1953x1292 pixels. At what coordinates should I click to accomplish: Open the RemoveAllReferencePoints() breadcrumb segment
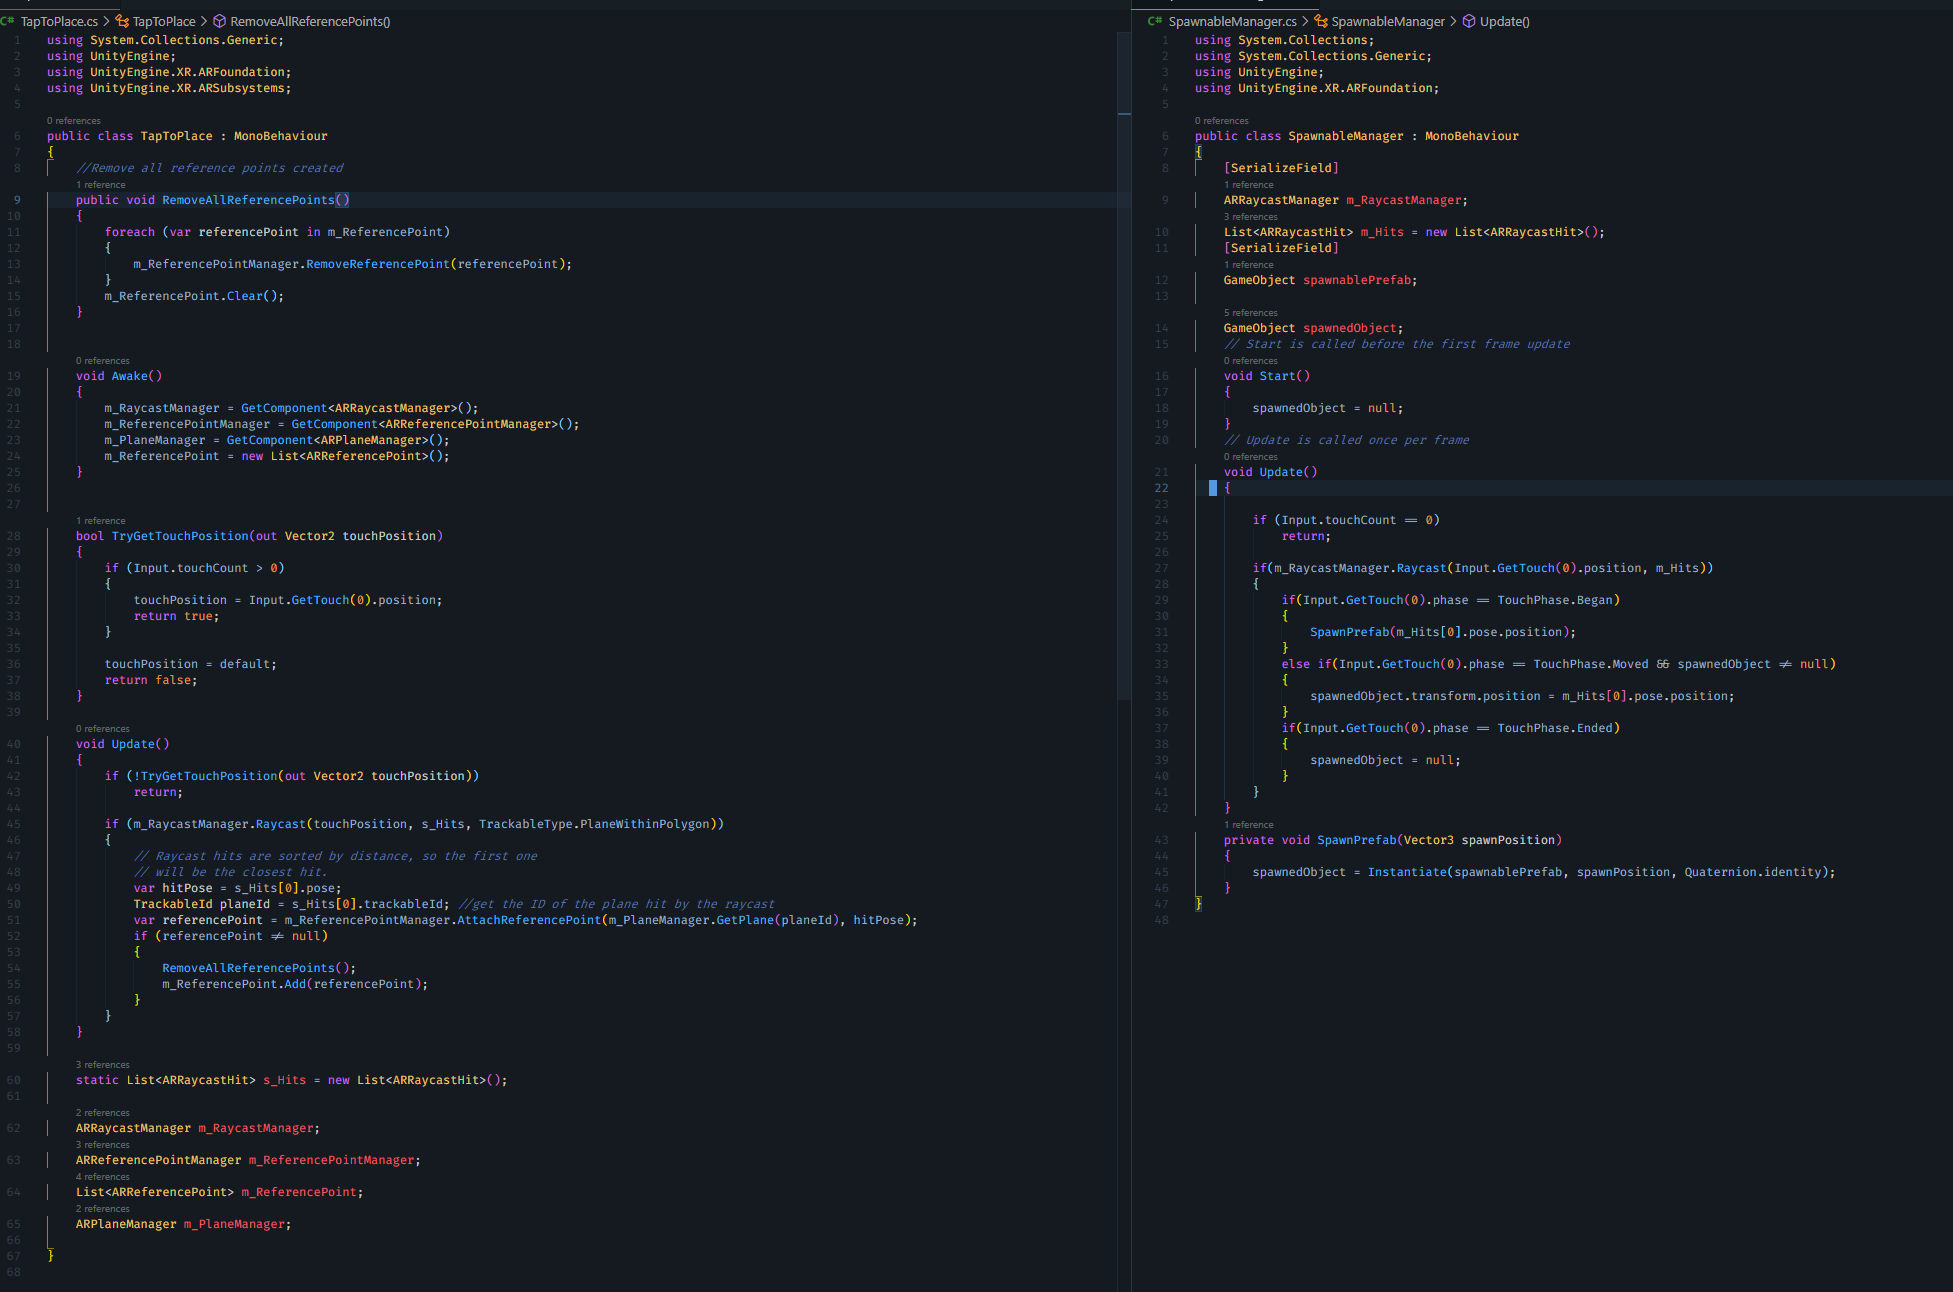(x=310, y=21)
